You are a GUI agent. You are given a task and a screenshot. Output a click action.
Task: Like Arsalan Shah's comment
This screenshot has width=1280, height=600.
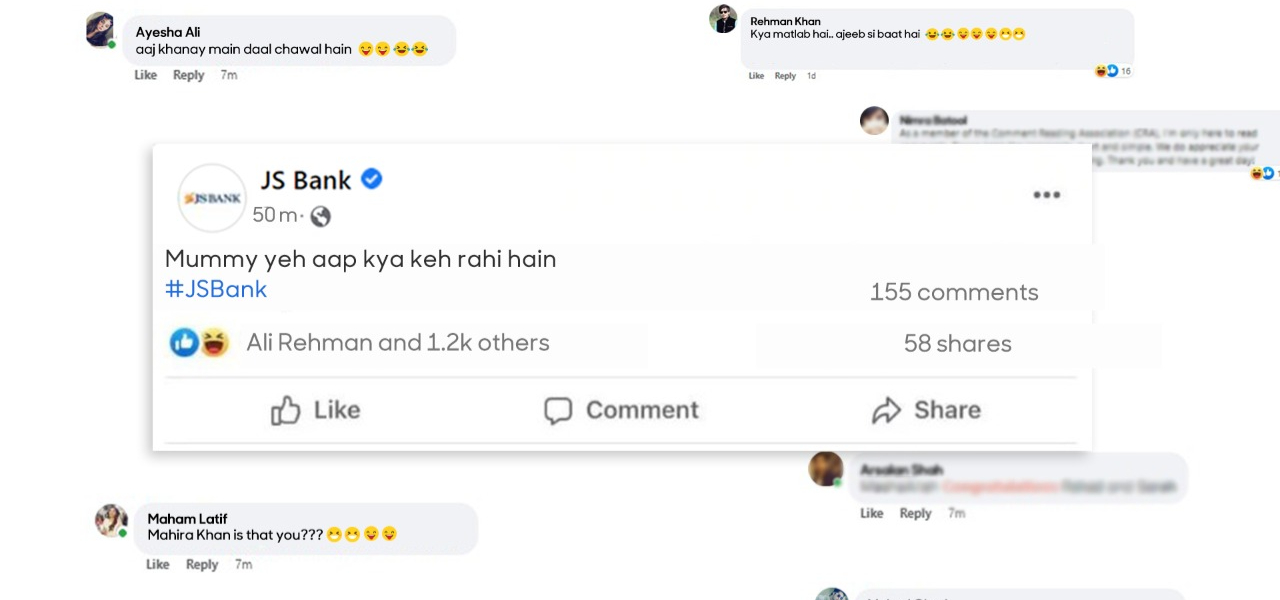(x=871, y=512)
